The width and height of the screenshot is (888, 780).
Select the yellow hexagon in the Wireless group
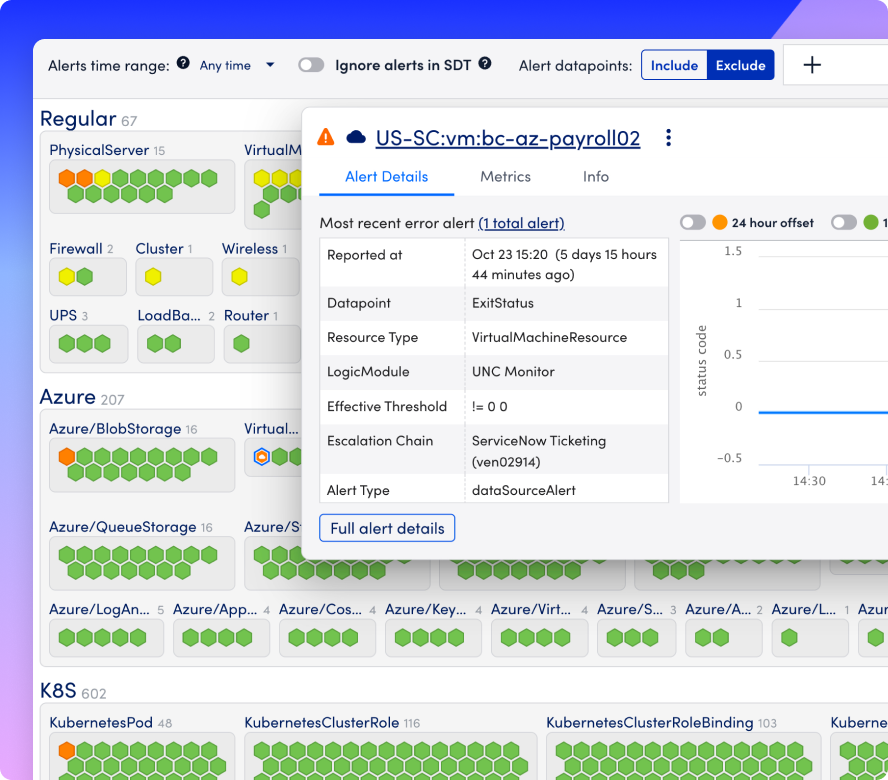click(240, 277)
